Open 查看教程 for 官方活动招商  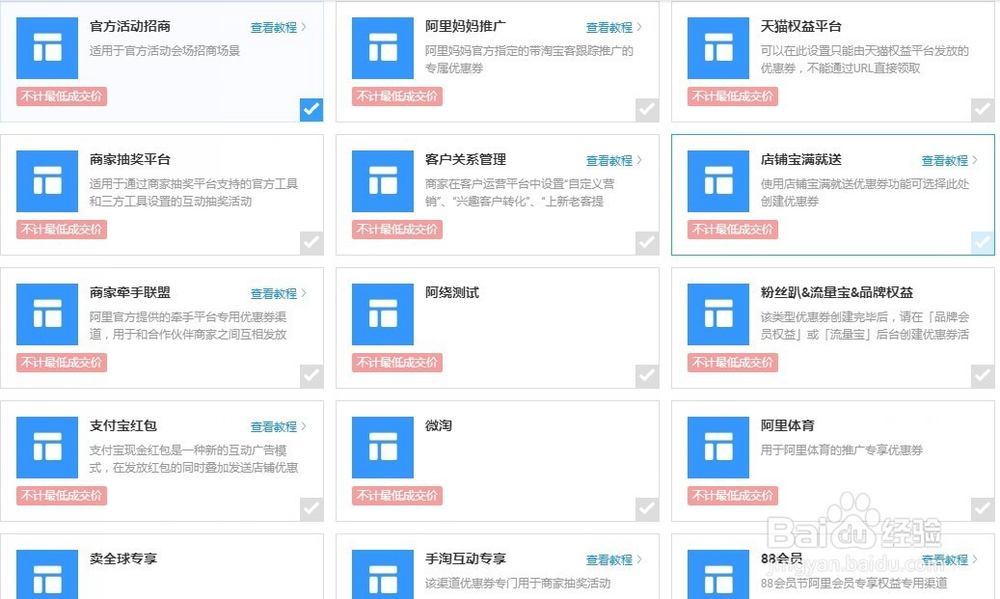tap(278, 27)
